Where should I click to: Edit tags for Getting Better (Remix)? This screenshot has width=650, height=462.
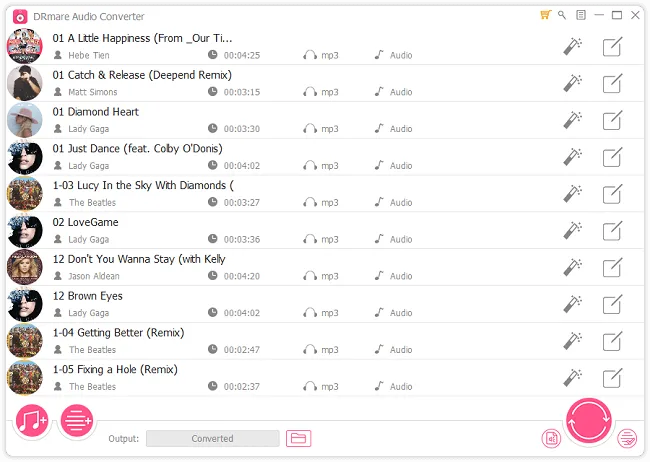(612, 342)
